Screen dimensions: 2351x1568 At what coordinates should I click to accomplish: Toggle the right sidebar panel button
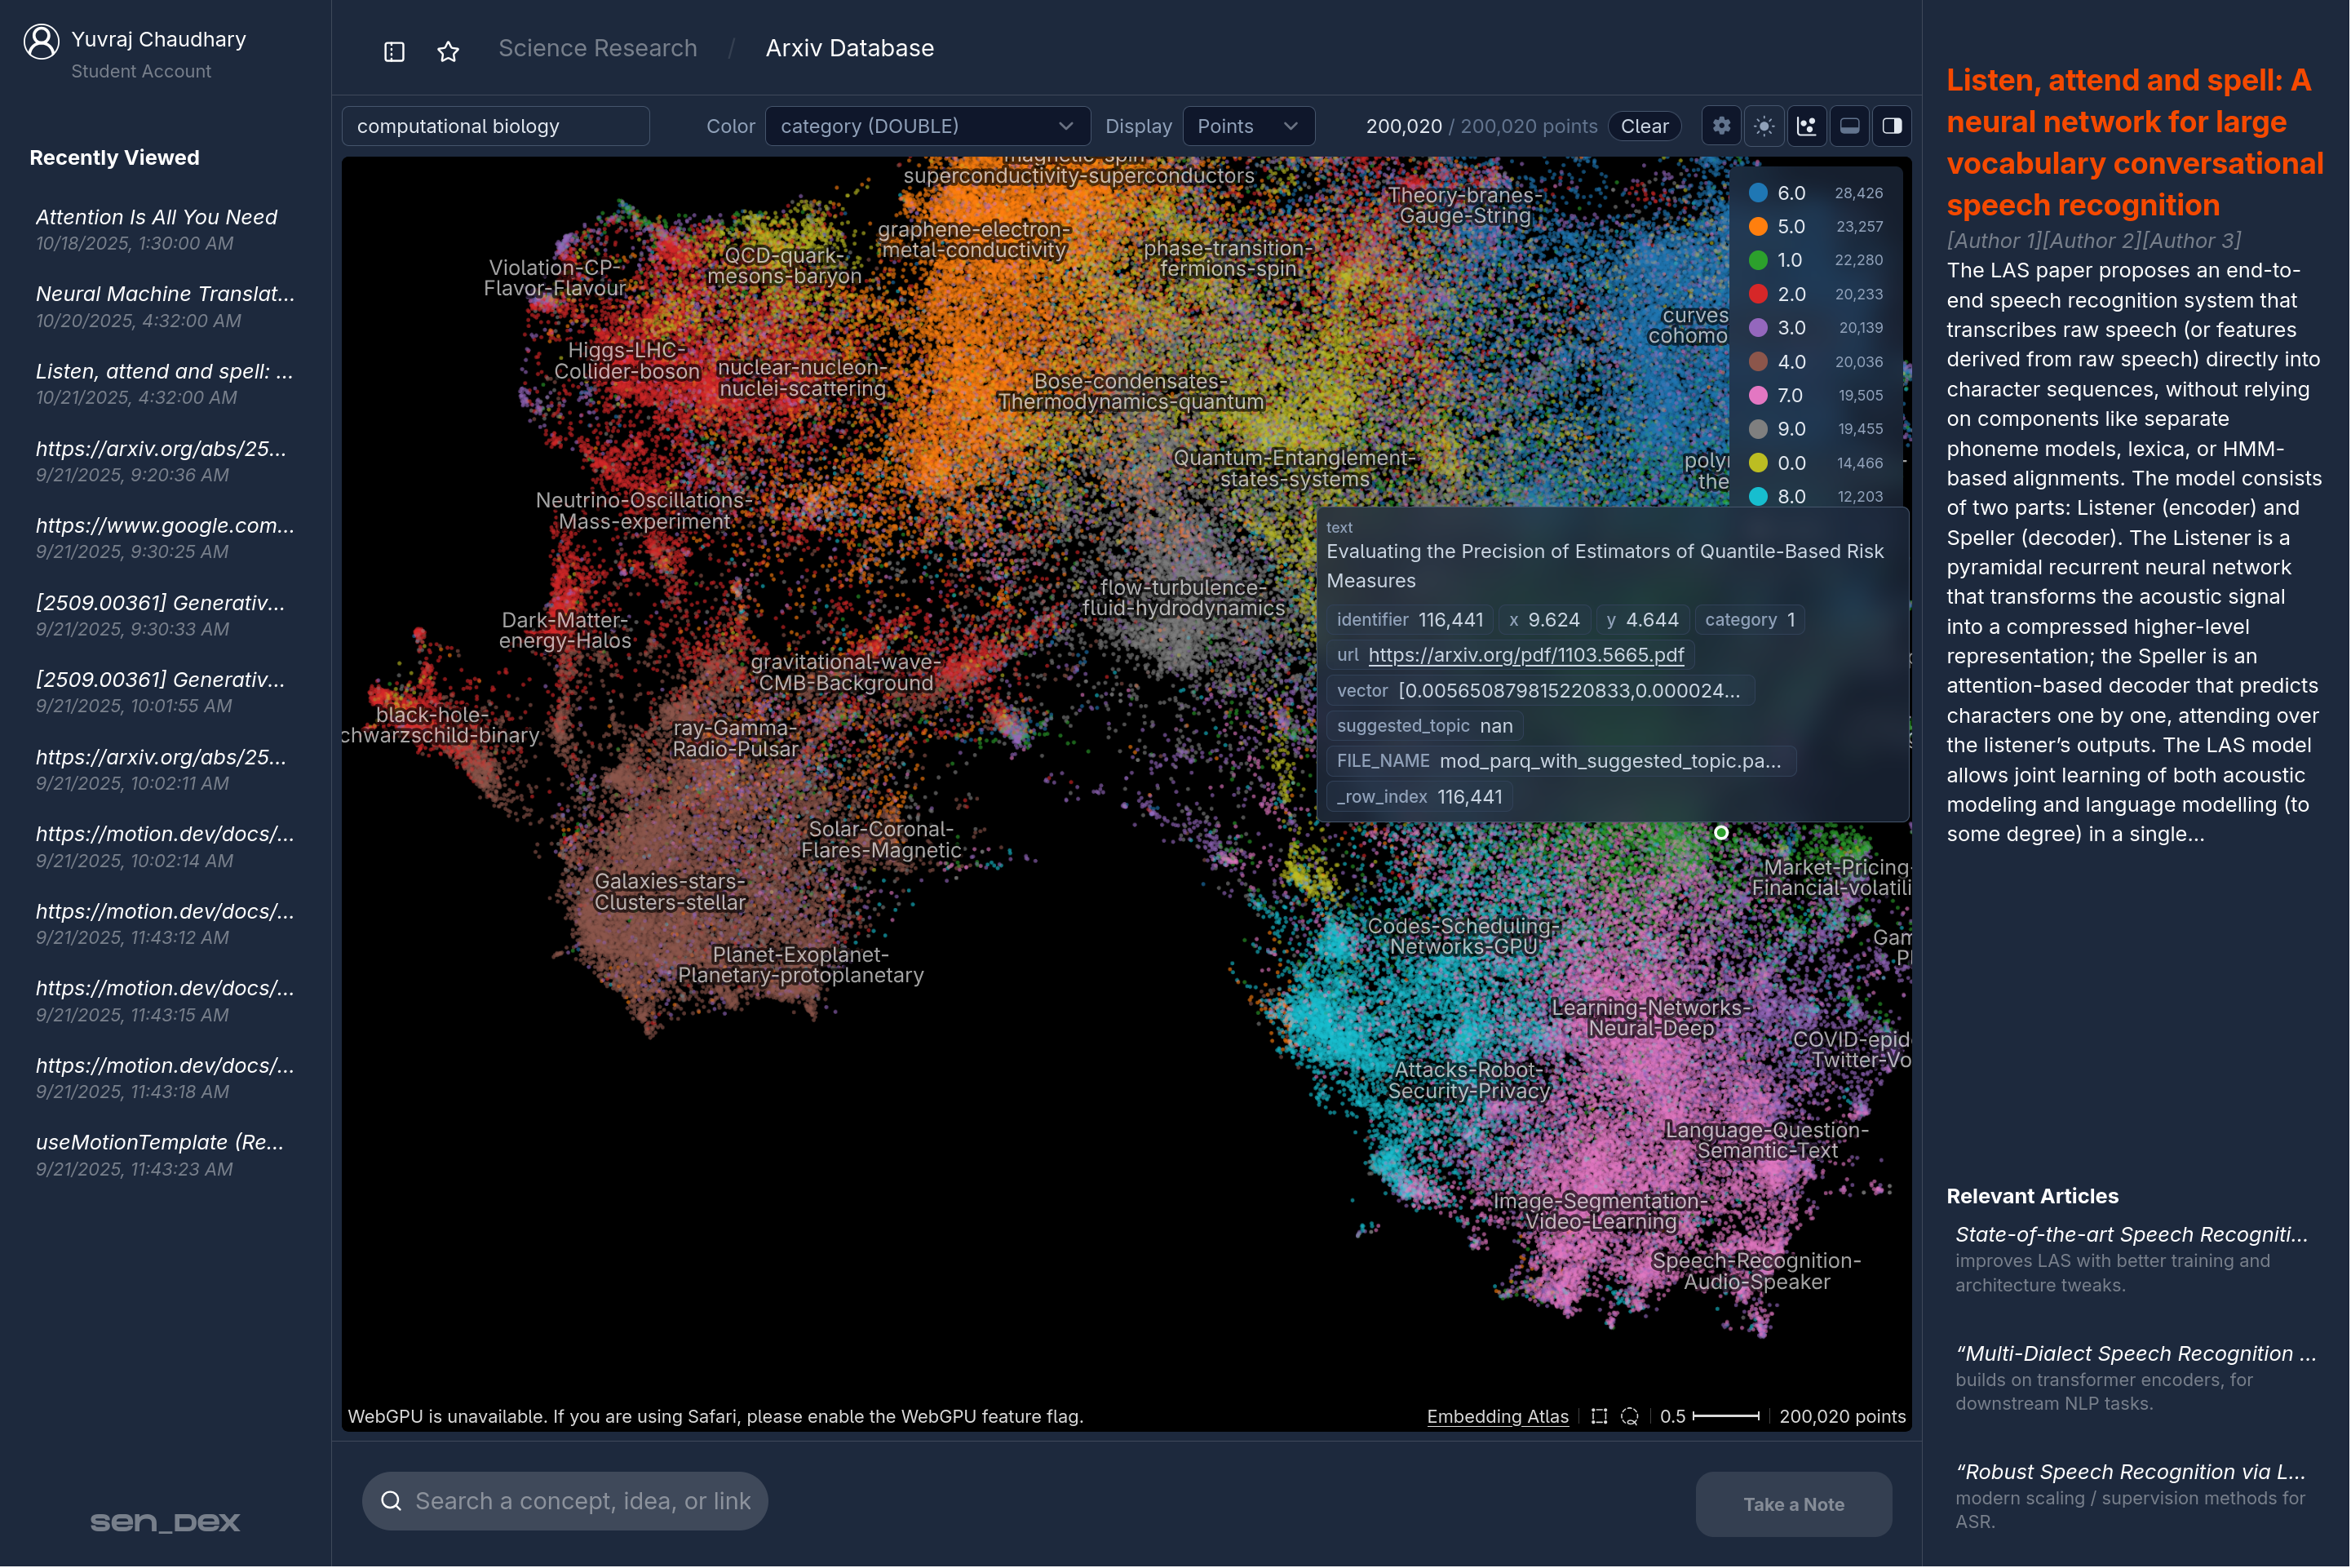(x=1891, y=126)
